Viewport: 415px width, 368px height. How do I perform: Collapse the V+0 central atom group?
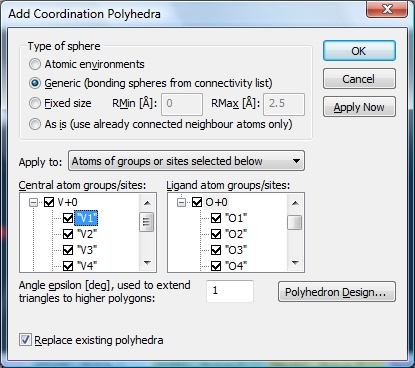(33, 202)
